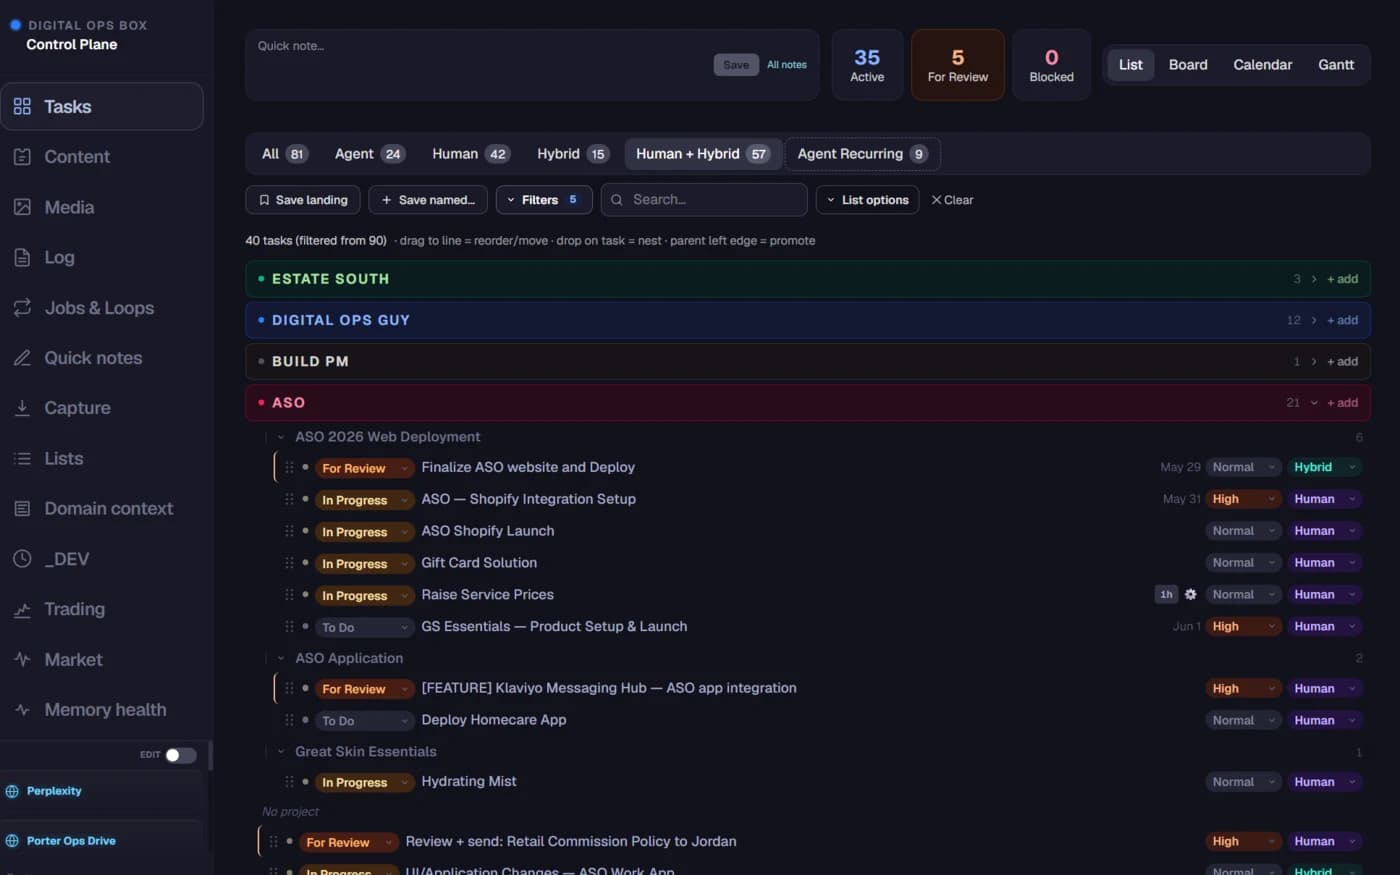Collapse the ASO section chevron
Image resolution: width=1400 pixels, height=875 pixels.
1314,402
